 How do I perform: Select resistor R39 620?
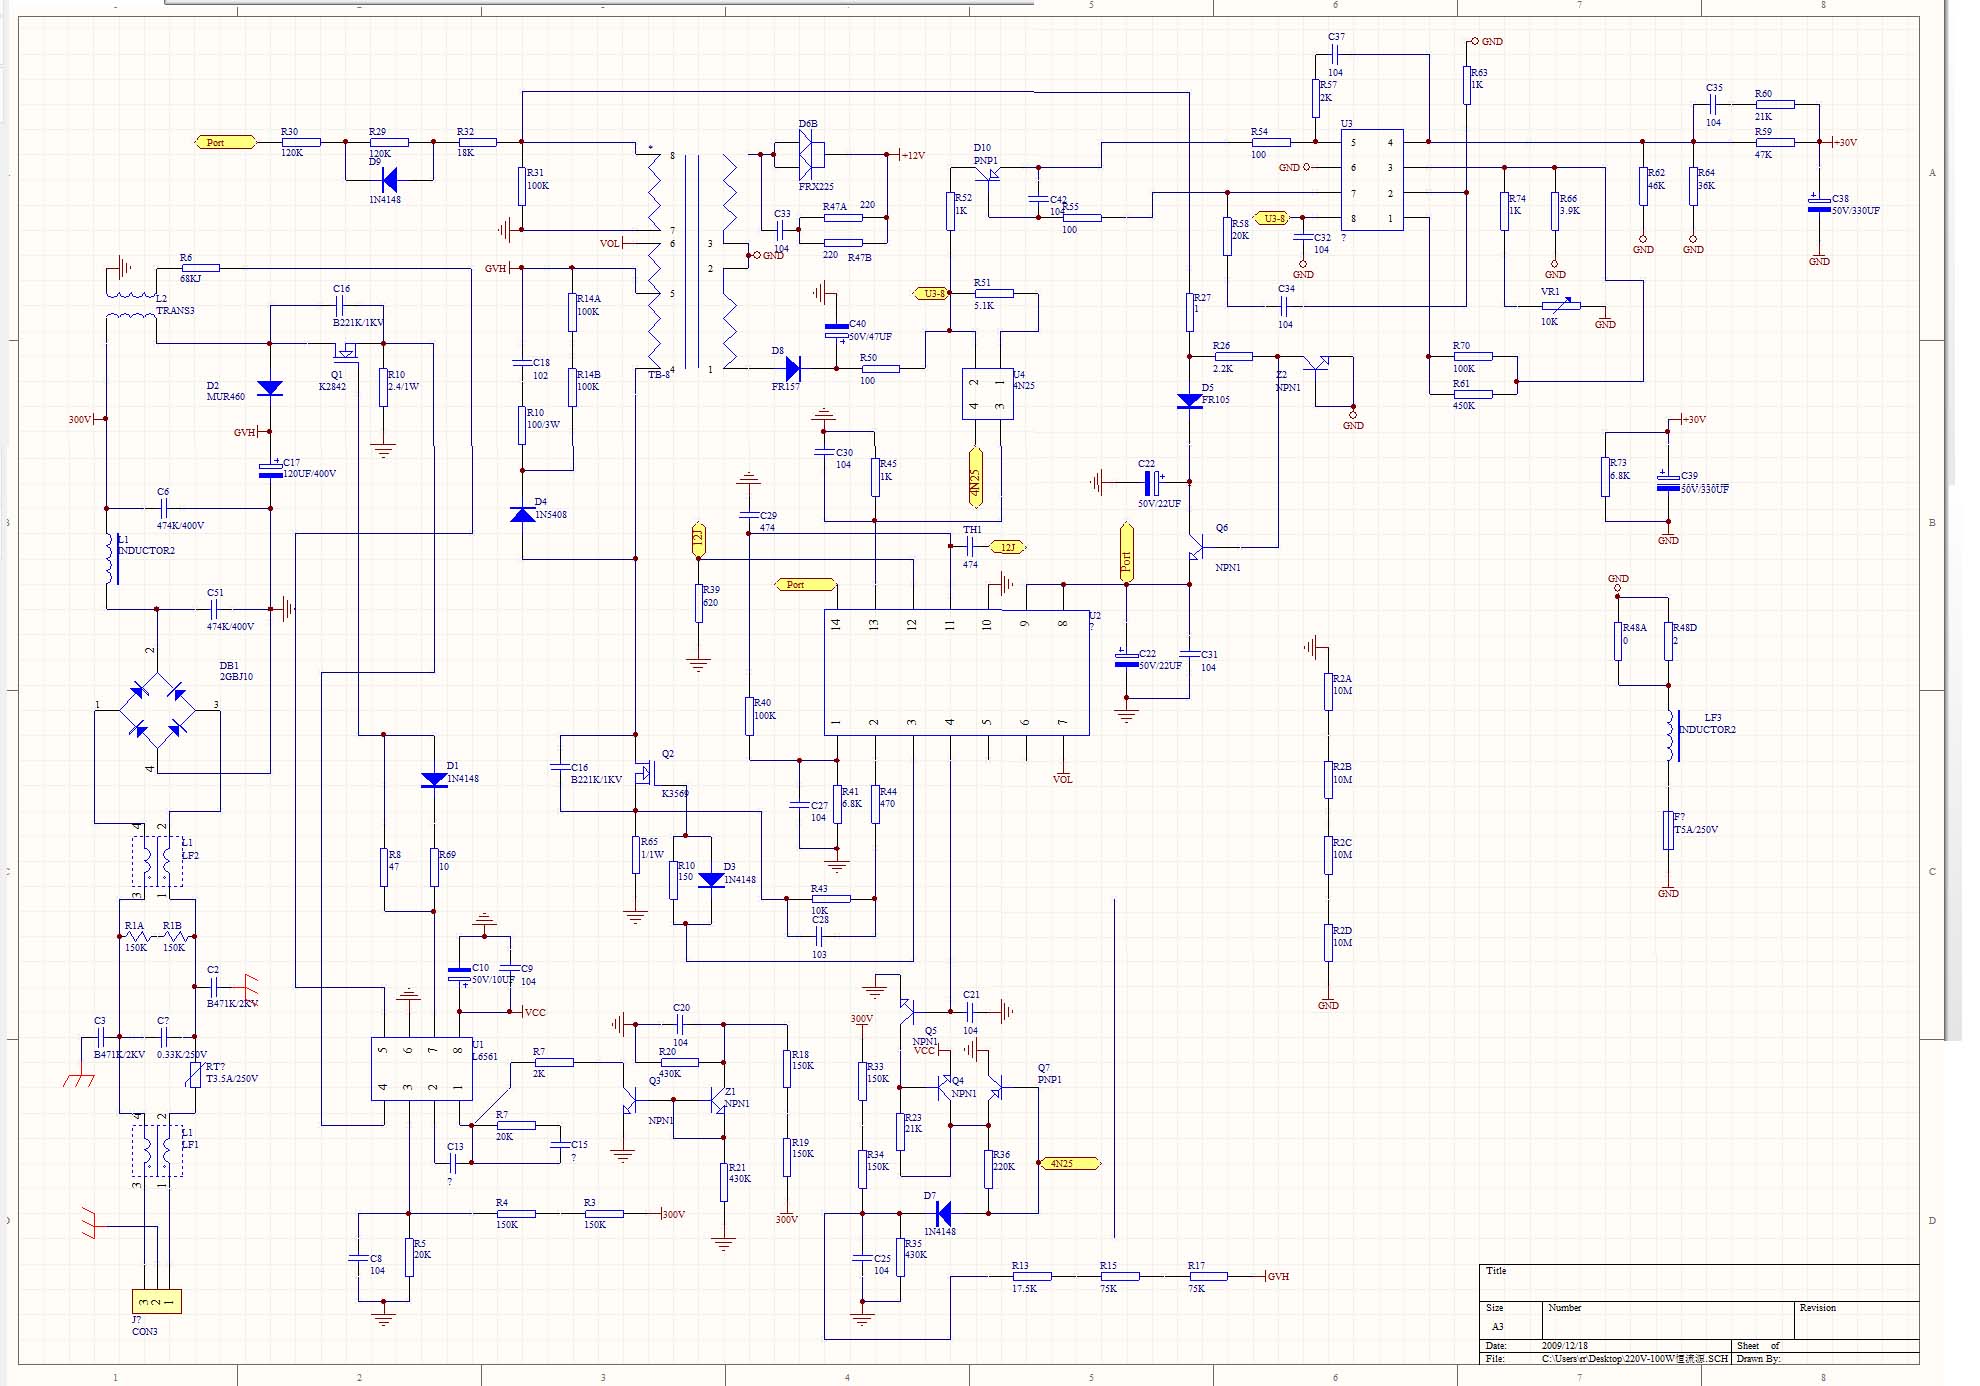point(698,603)
